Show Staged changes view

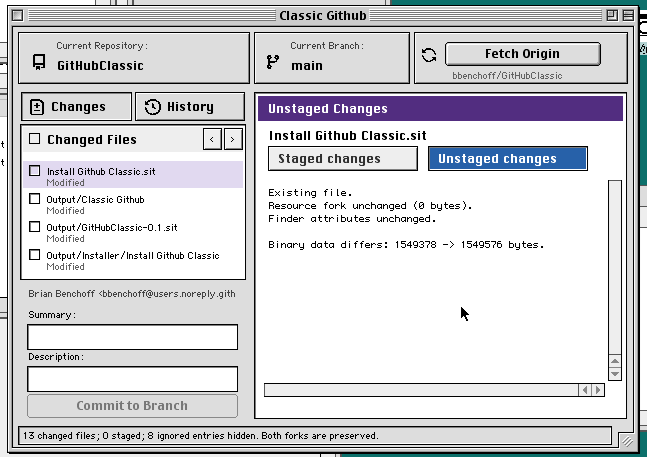342,159
